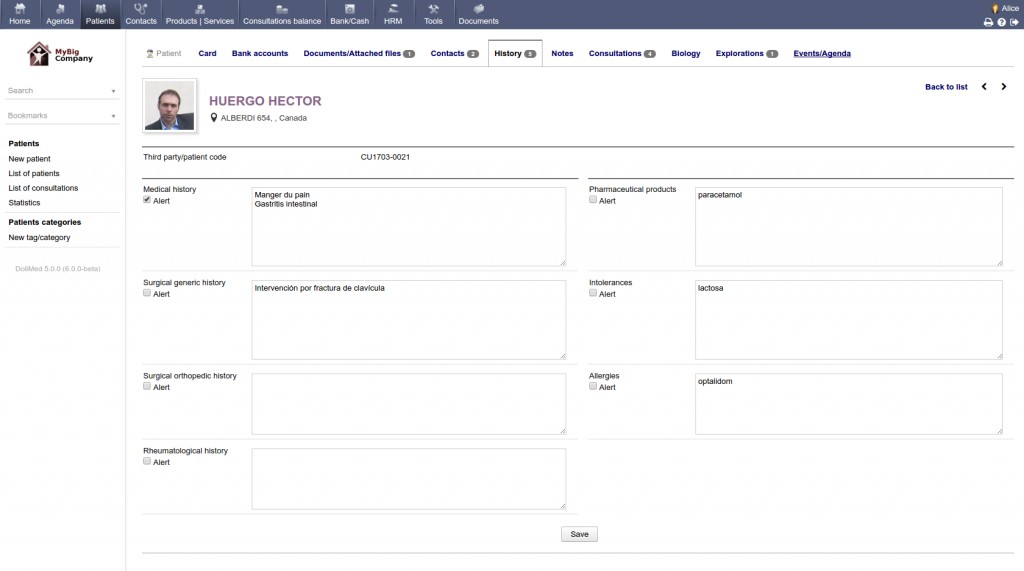Uncheck the Medical history Alert checkbox

click(x=147, y=200)
